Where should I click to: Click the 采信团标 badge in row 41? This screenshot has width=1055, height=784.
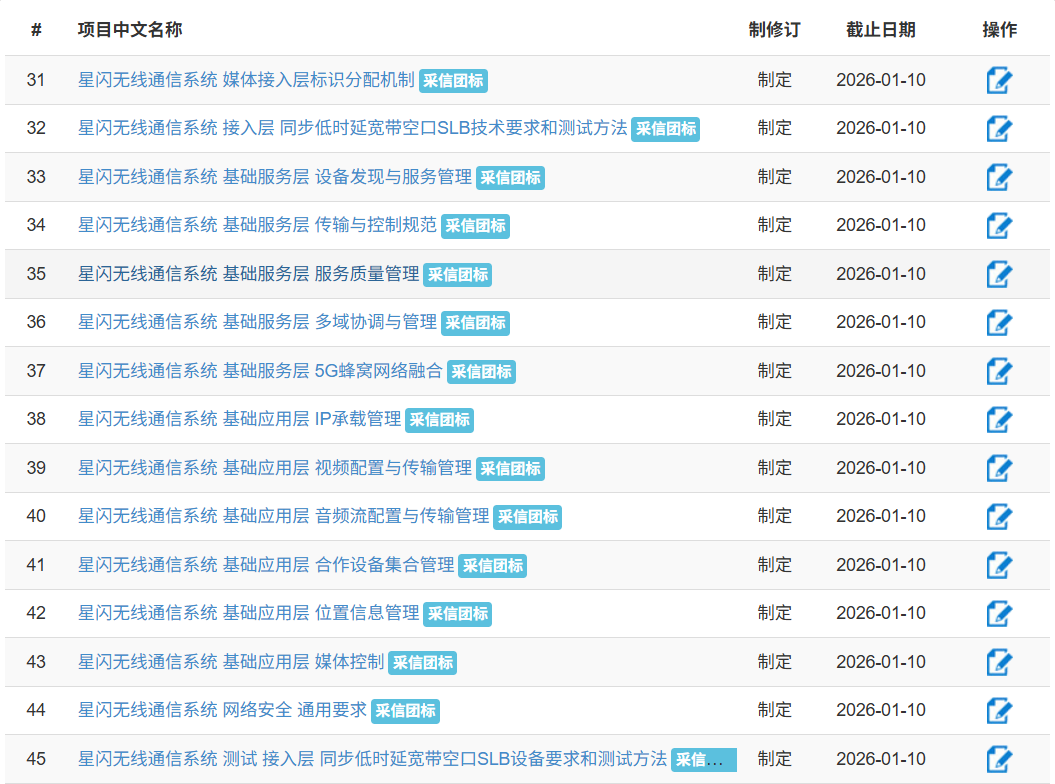click(492, 566)
